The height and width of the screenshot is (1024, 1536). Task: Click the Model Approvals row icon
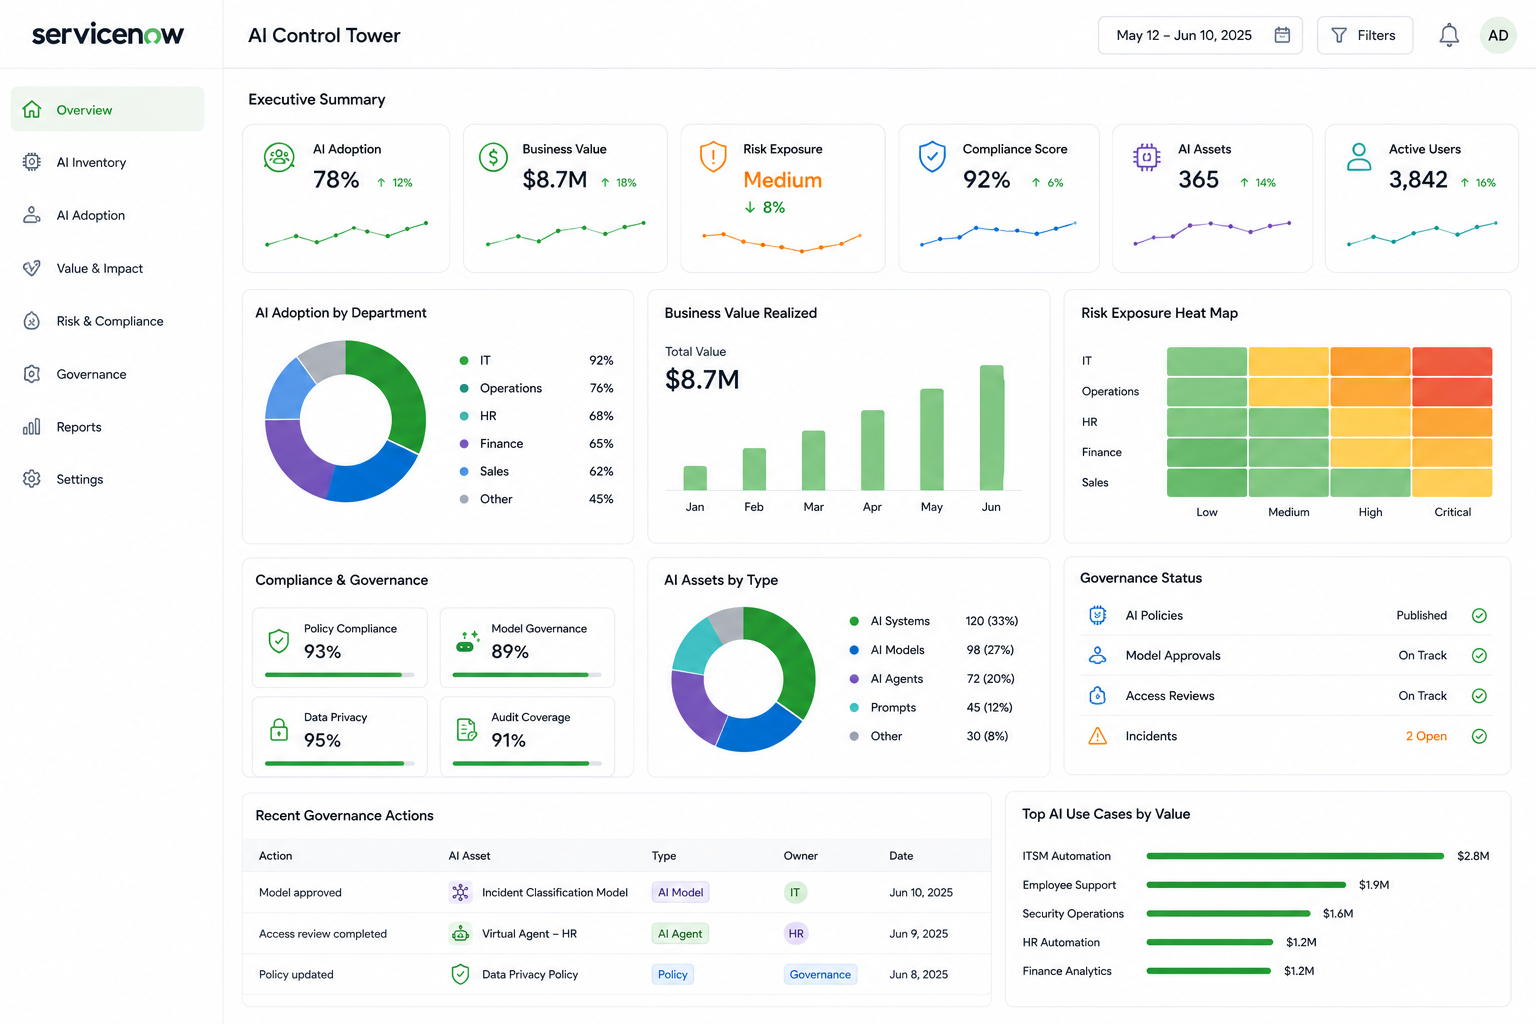pyautogui.click(x=1097, y=655)
